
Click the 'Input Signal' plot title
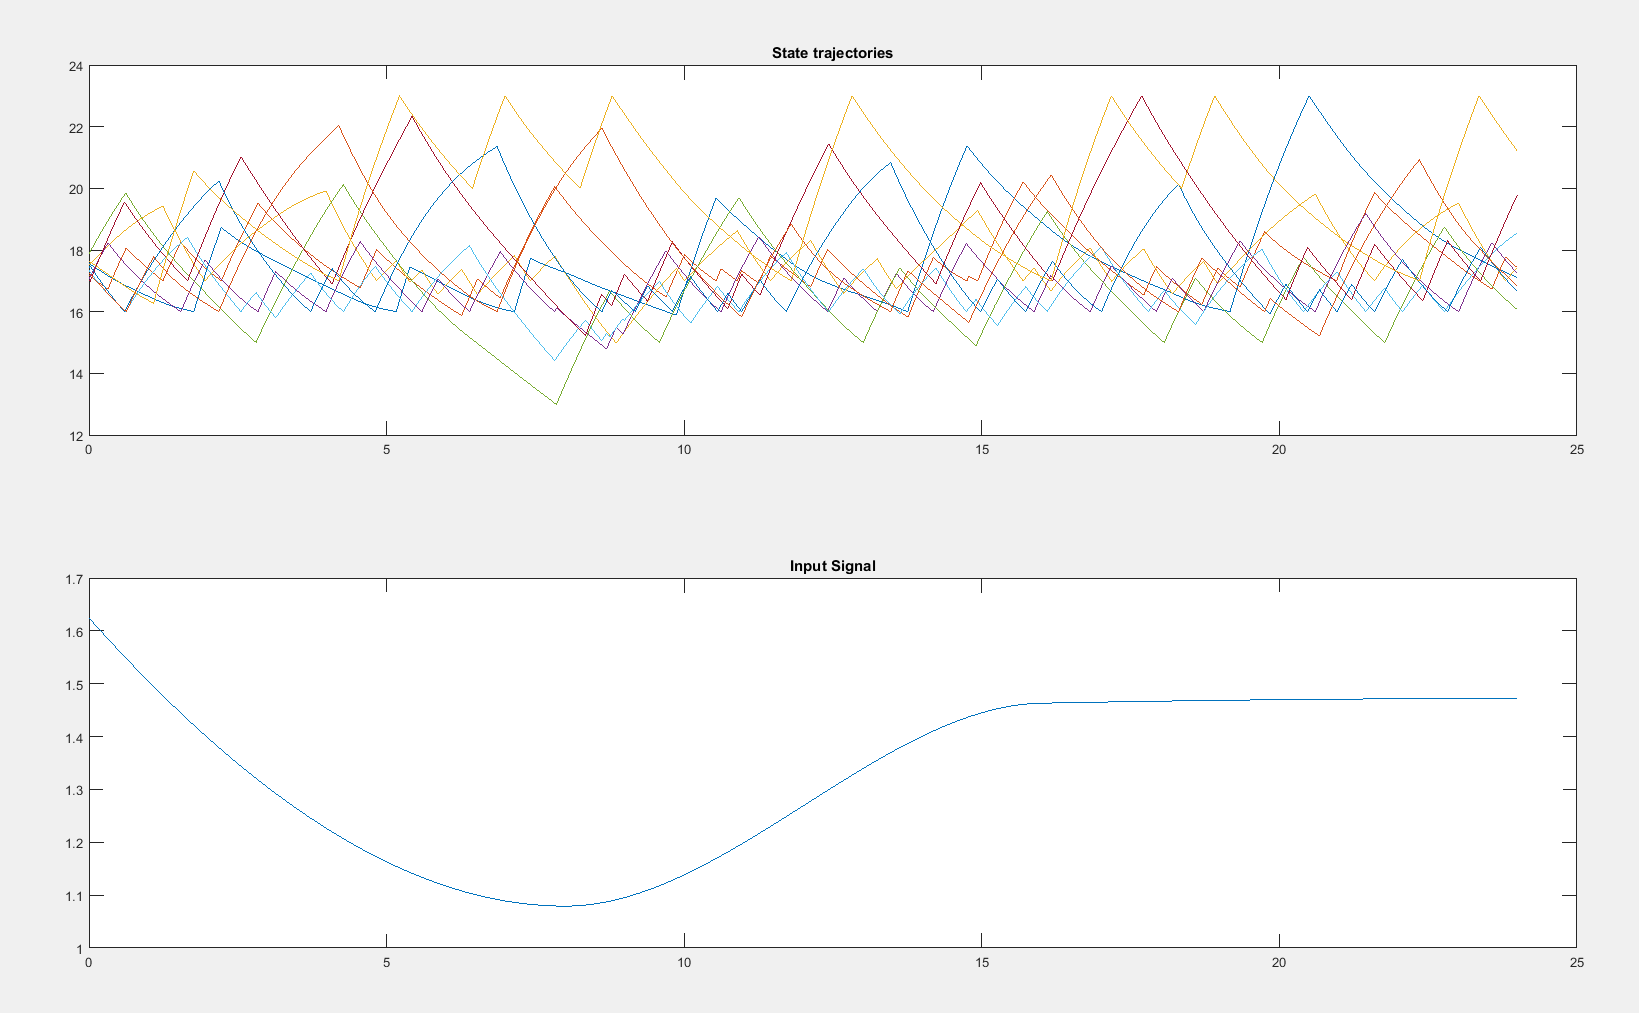click(832, 566)
